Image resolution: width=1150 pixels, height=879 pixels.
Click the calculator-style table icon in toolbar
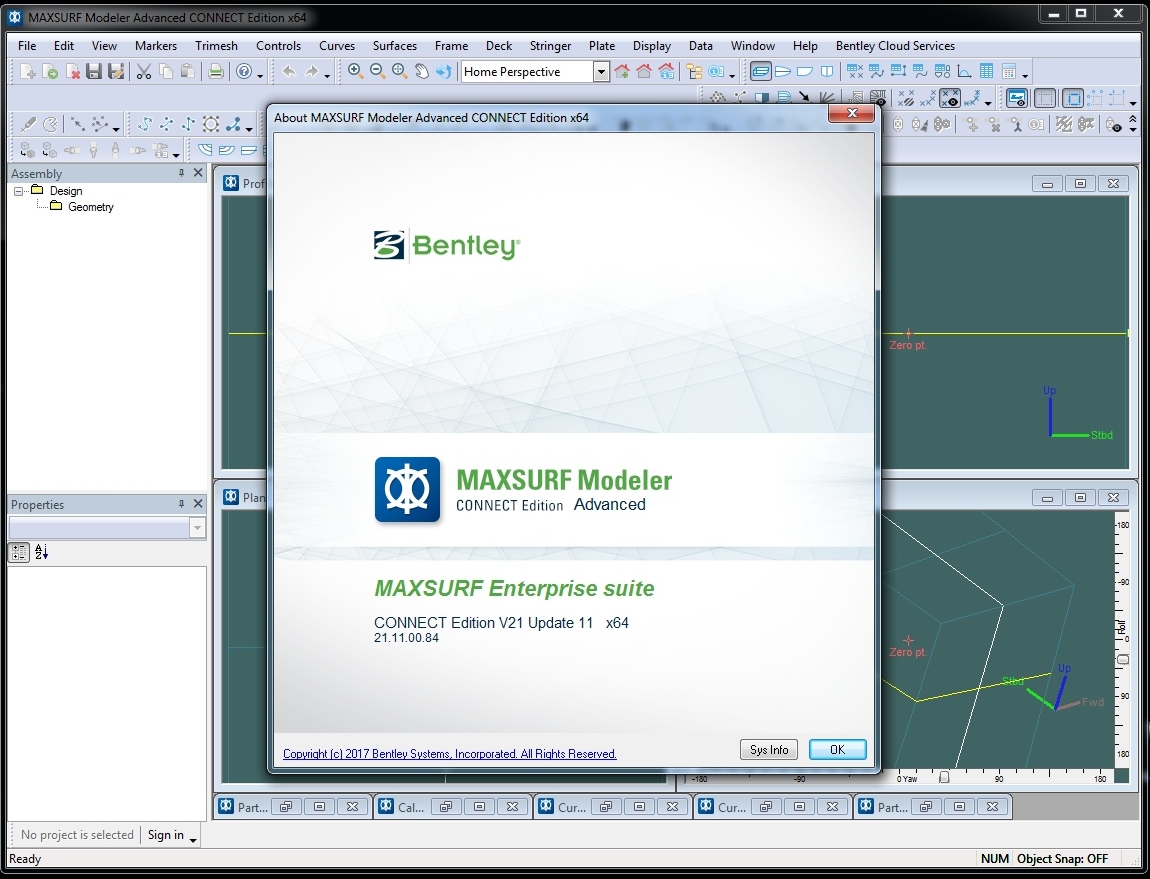pyautogui.click(x=1008, y=71)
